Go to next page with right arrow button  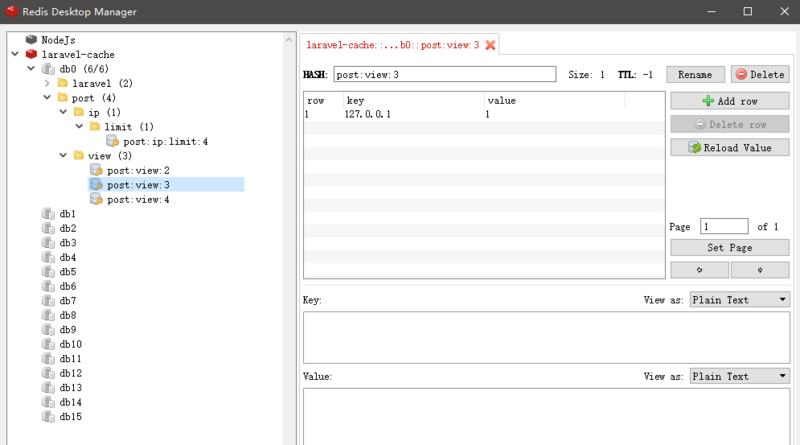pos(760,270)
